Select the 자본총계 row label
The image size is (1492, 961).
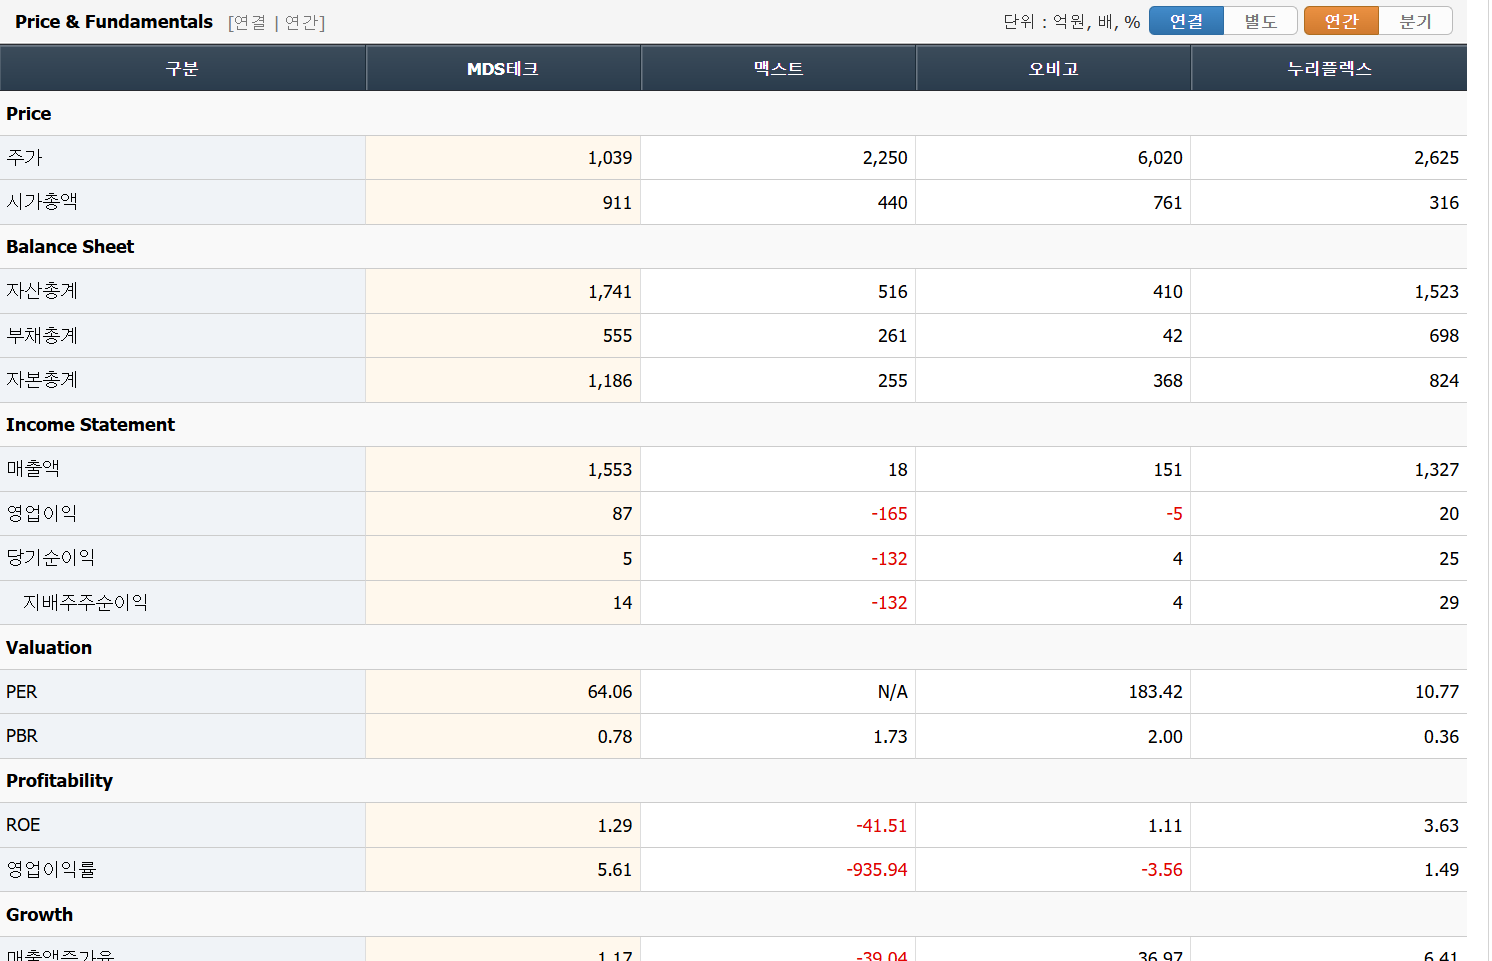[x=42, y=380]
